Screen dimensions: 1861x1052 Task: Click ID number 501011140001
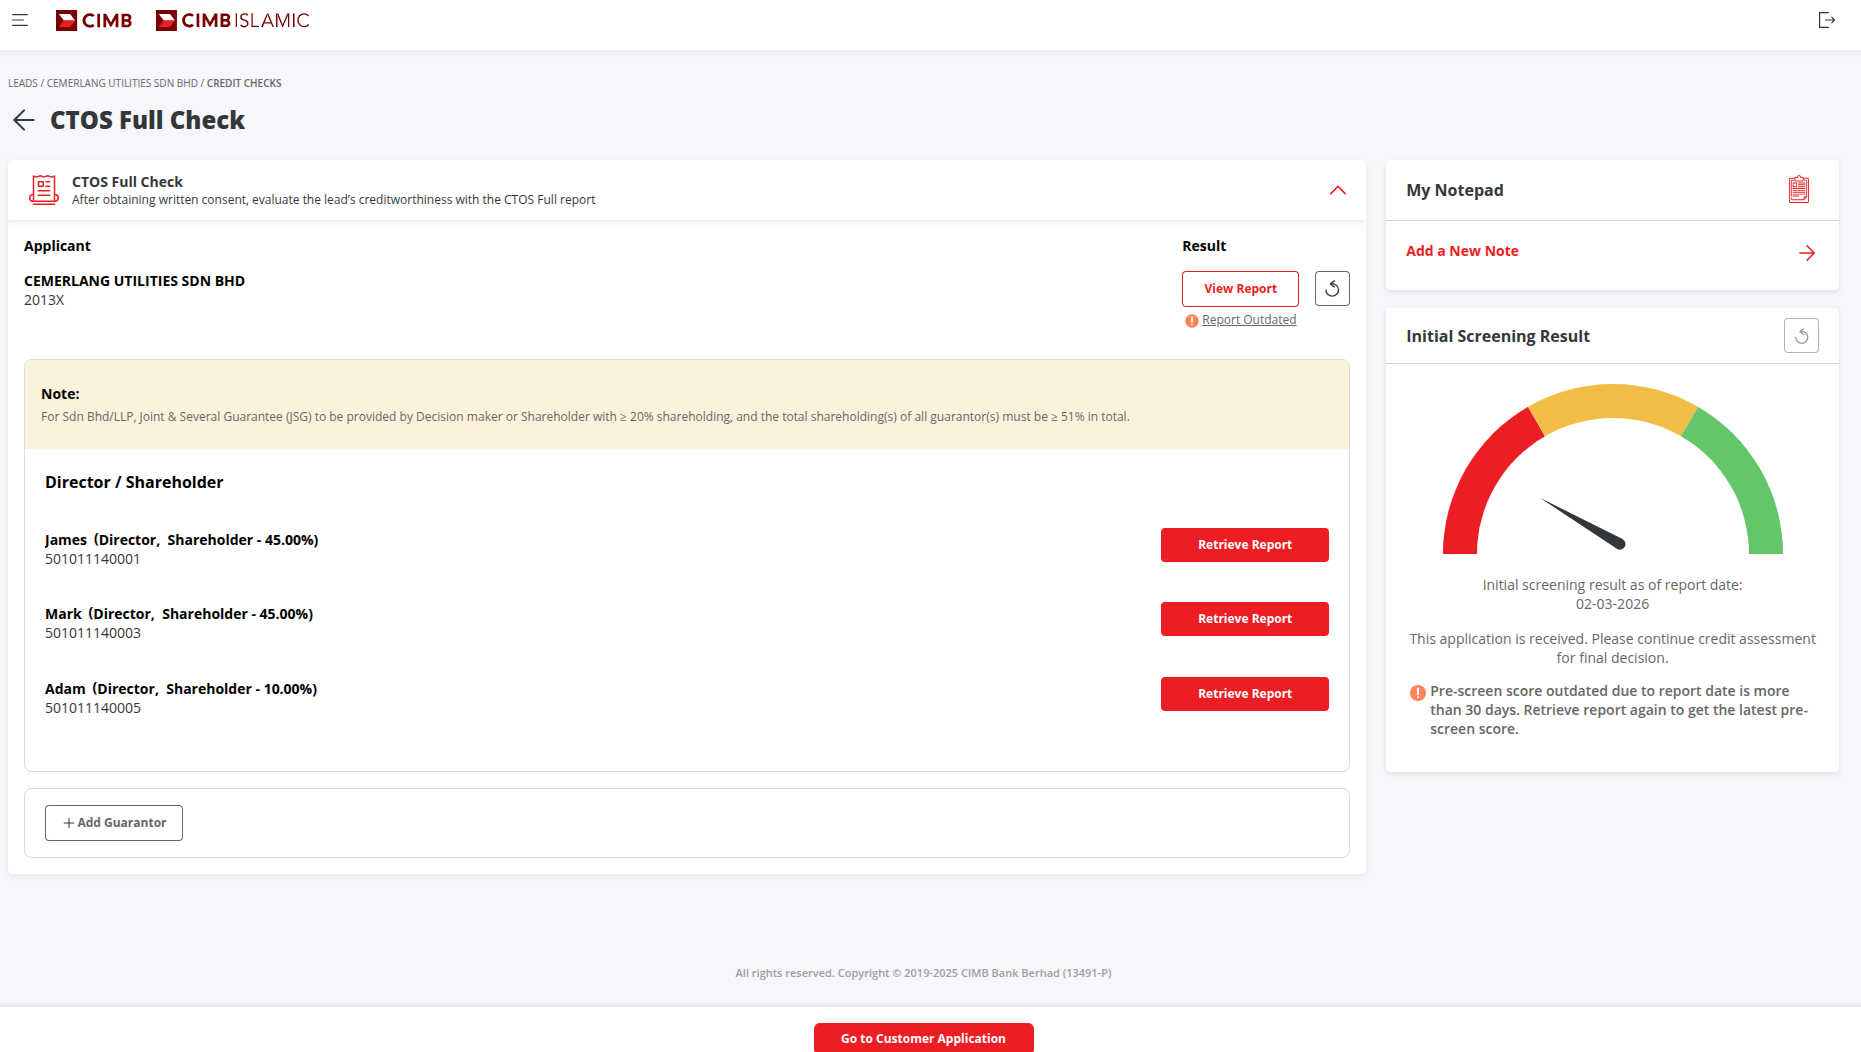click(x=93, y=559)
